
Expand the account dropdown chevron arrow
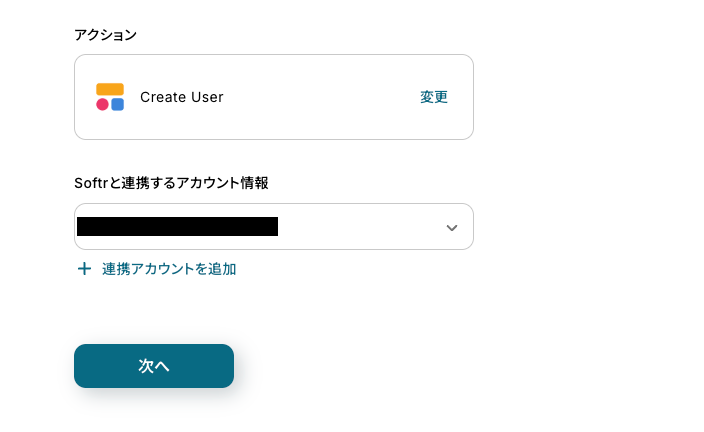click(x=452, y=228)
